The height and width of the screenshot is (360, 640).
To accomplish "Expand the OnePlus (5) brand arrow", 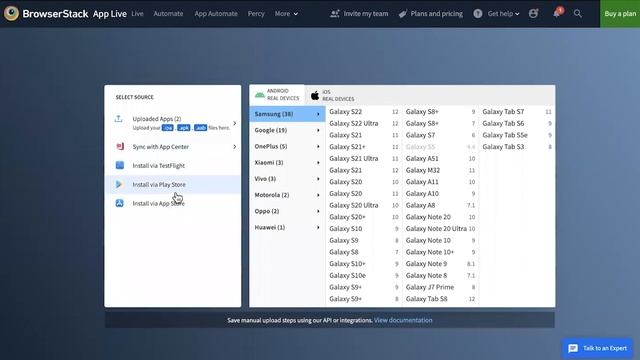I will tap(318, 147).
